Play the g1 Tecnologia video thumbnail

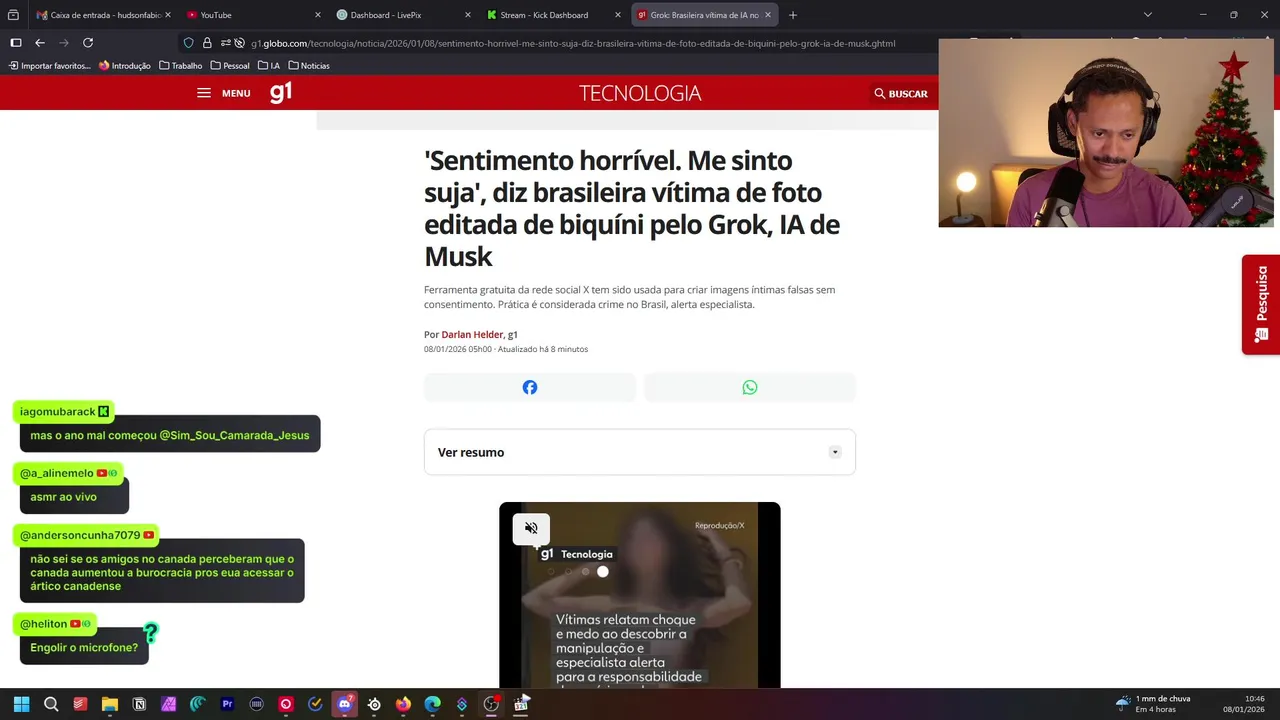(x=640, y=595)
